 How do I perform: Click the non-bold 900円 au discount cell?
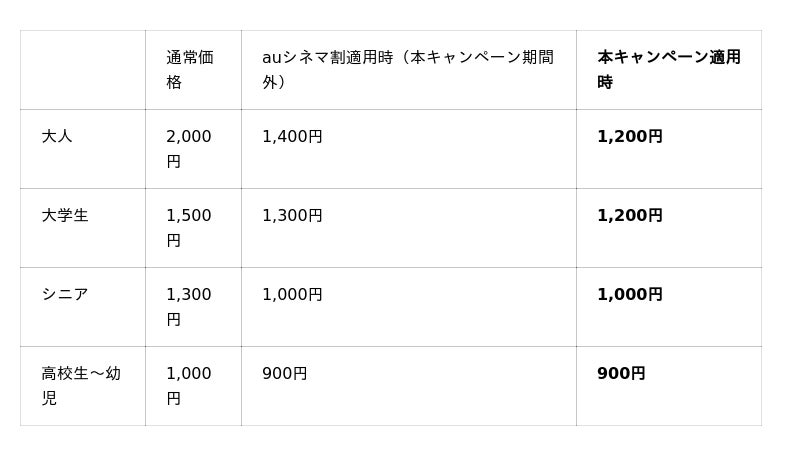tap(284, 373)
